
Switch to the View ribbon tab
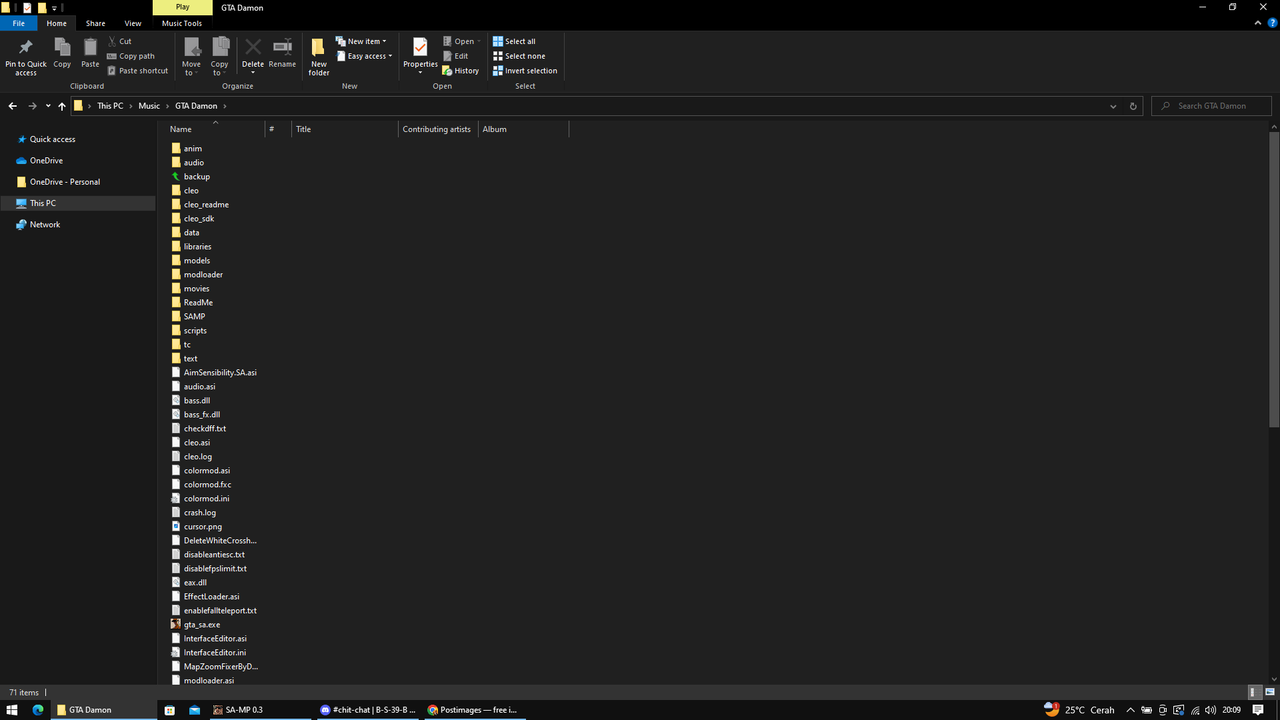(133, 23)
